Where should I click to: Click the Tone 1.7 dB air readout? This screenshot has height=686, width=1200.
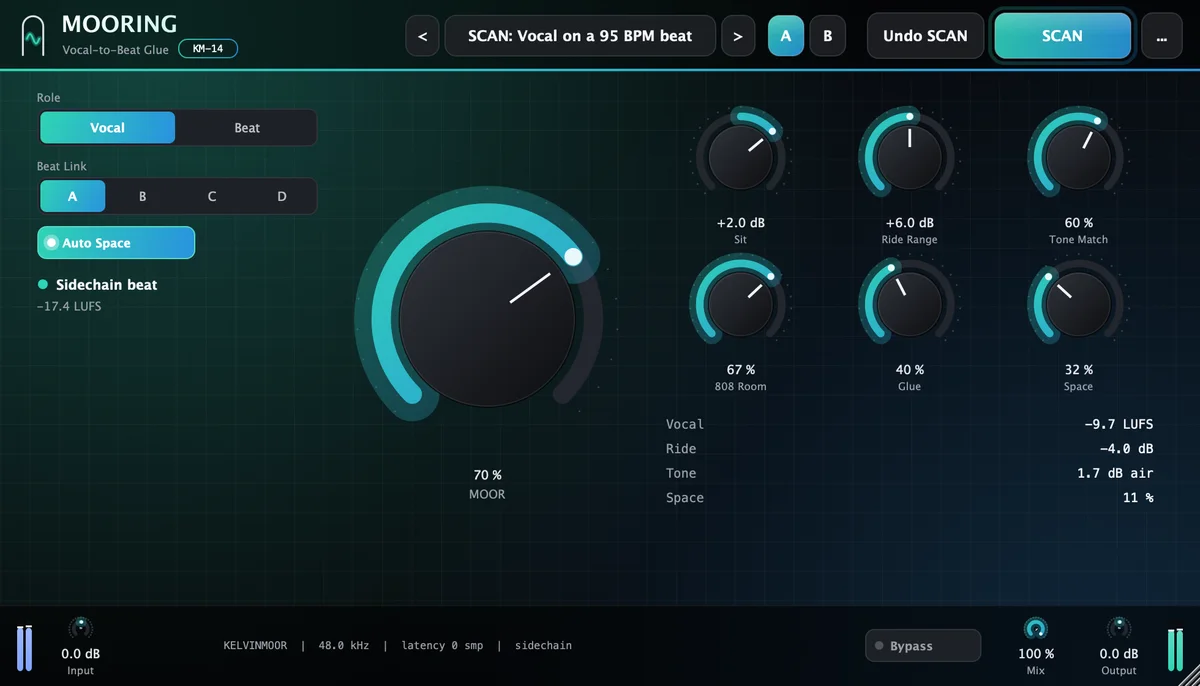(x=909, y=473)
